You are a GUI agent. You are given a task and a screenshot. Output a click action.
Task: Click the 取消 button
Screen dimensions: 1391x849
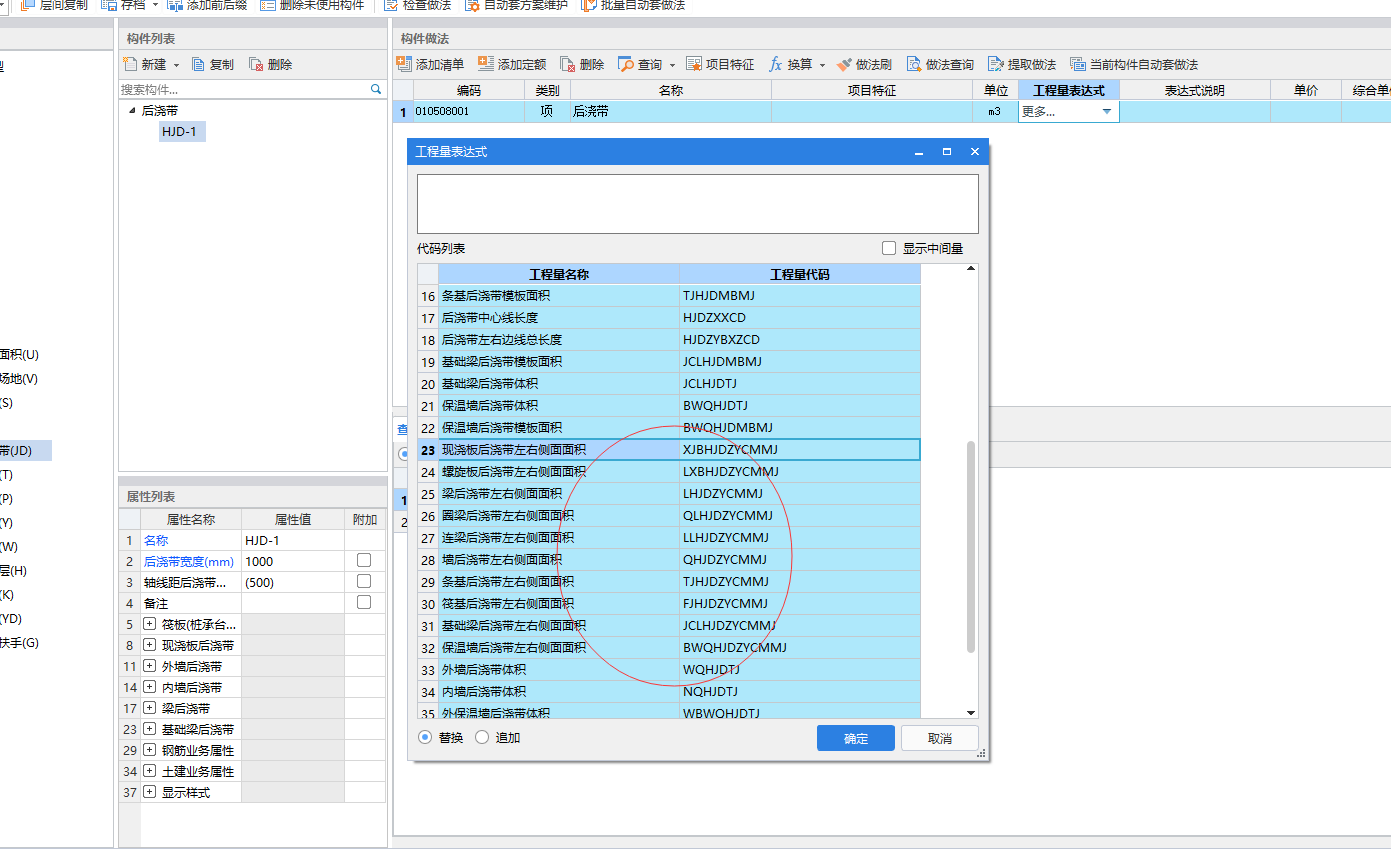pyautogui.click(x=940, y=738)
